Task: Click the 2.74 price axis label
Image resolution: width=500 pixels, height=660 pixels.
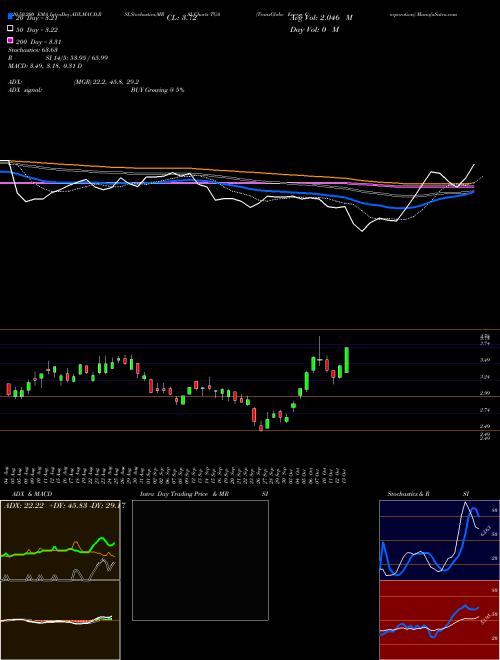Action: point(485,410)
